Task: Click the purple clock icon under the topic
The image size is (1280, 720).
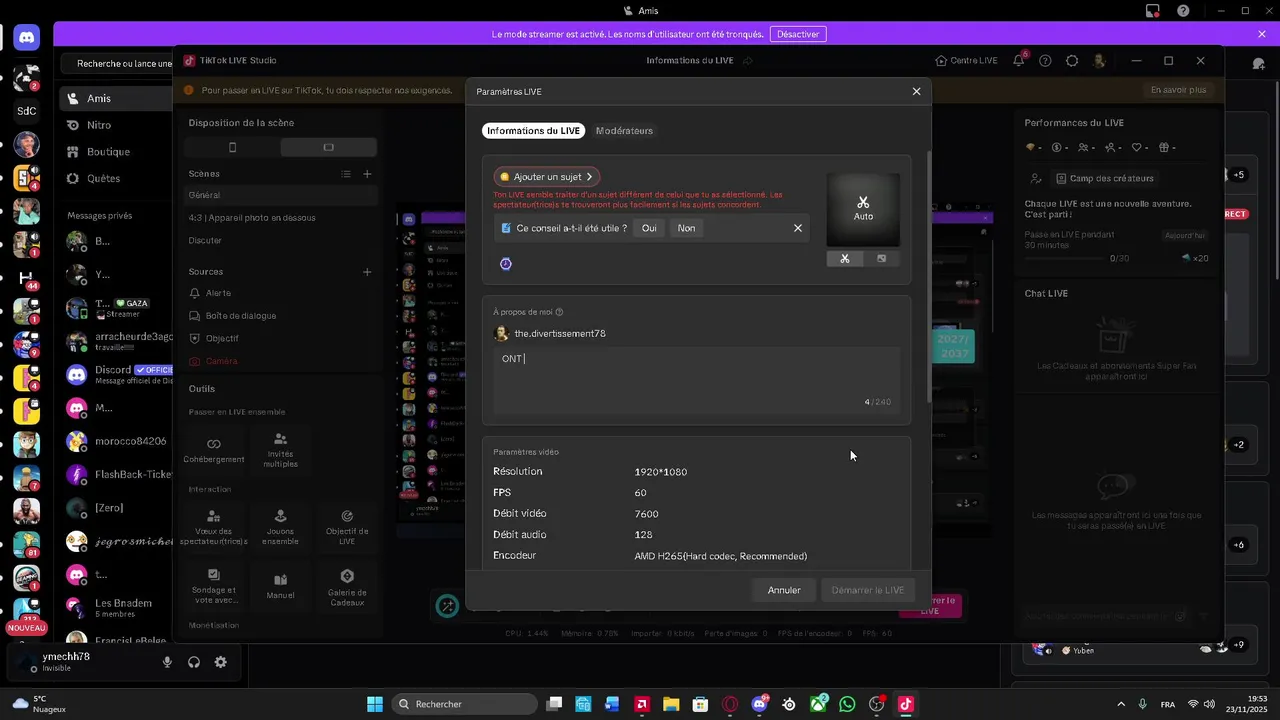Action: click(x=506, y=264)
